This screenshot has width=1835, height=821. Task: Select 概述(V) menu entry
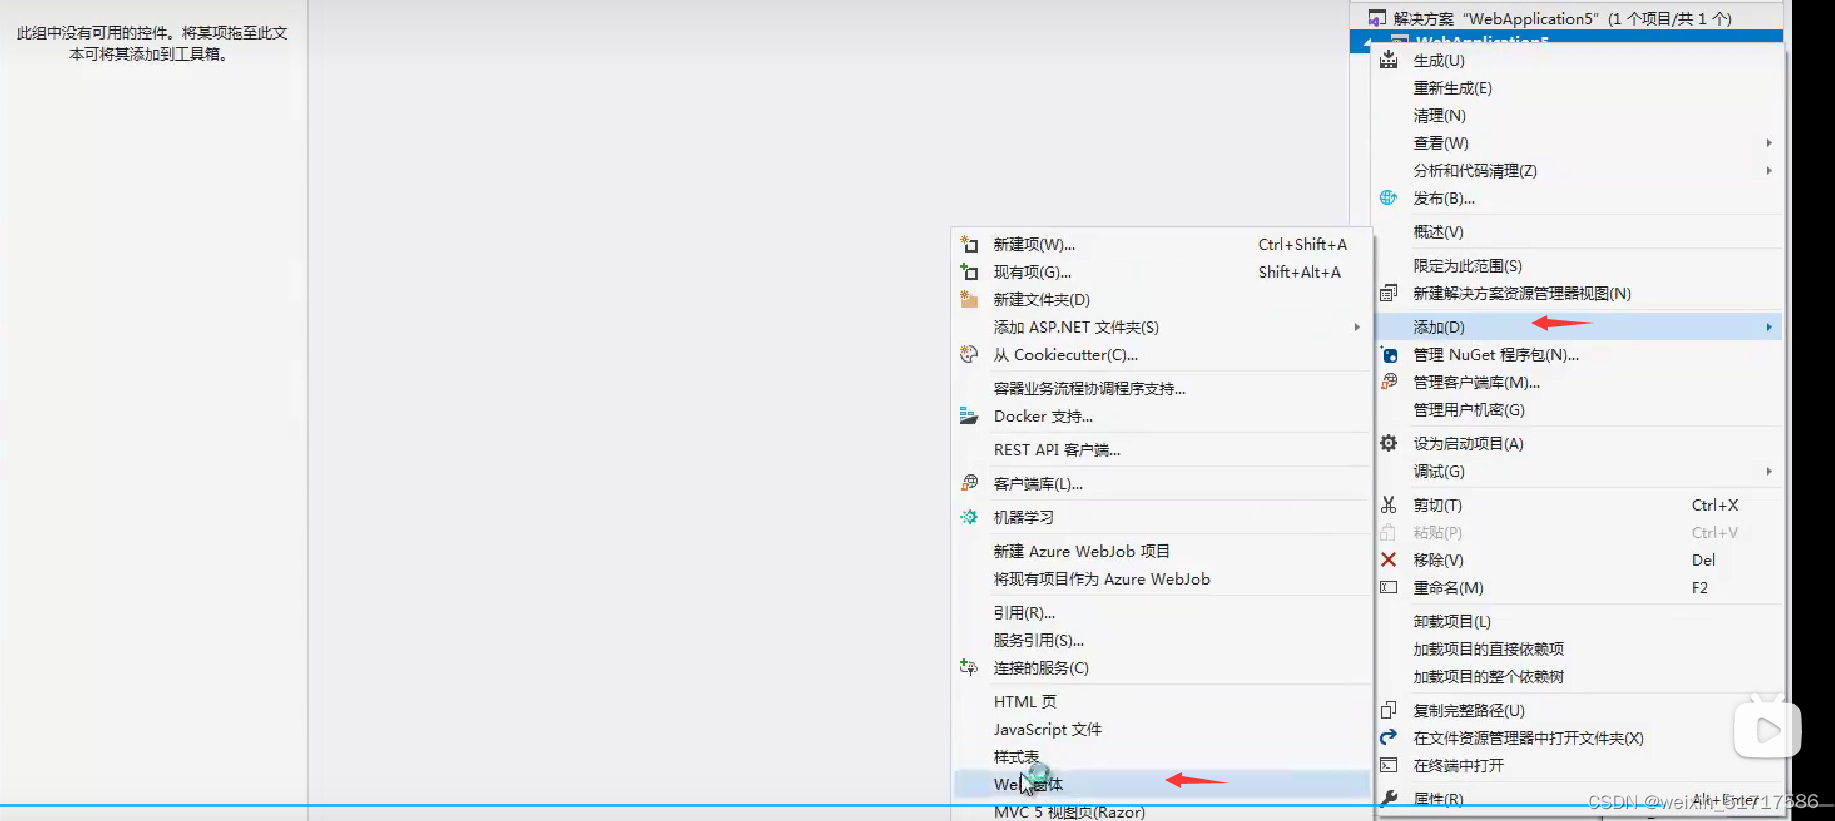coord(1438,232)
